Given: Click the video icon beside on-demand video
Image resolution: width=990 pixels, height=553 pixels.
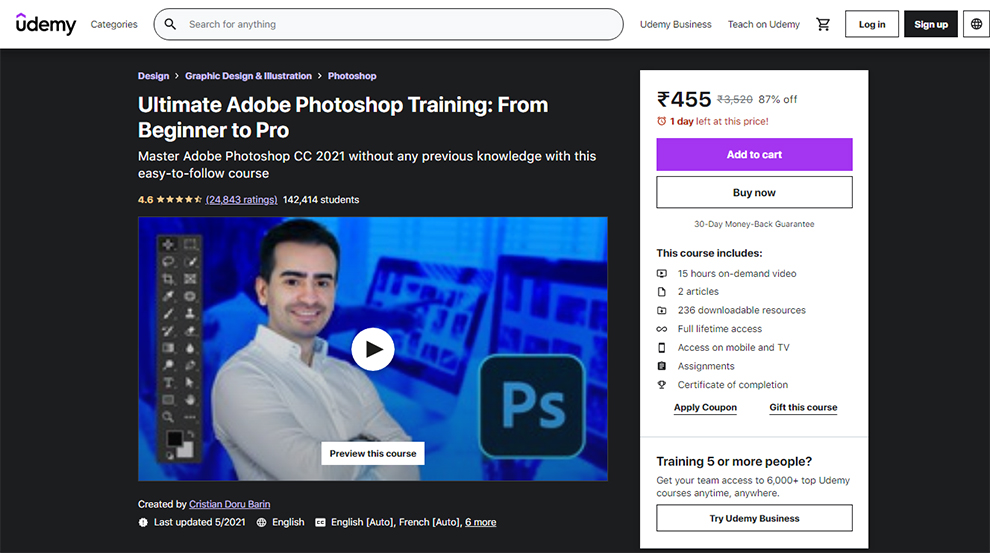Looking at the screenshot, I should [x=662, y=273].
